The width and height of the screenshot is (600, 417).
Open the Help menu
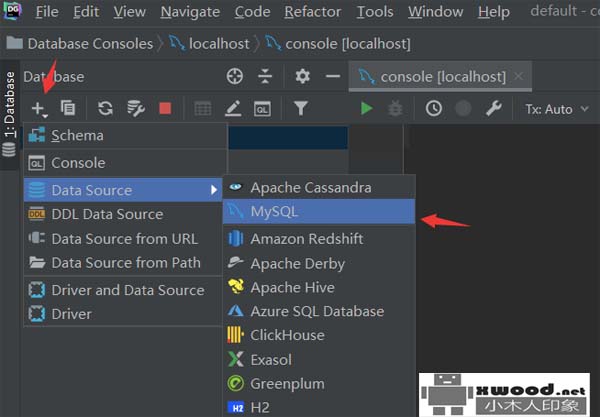coord(494,11)
